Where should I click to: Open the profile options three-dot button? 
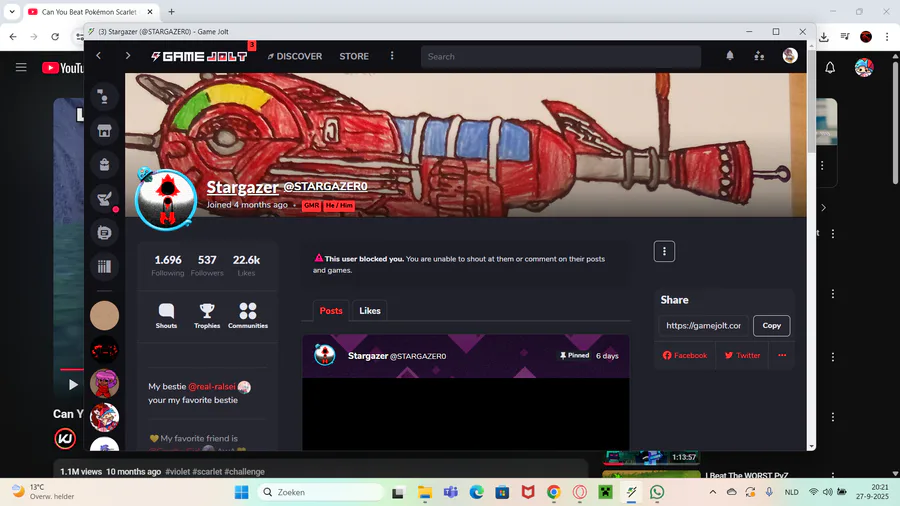coord(664,251)
